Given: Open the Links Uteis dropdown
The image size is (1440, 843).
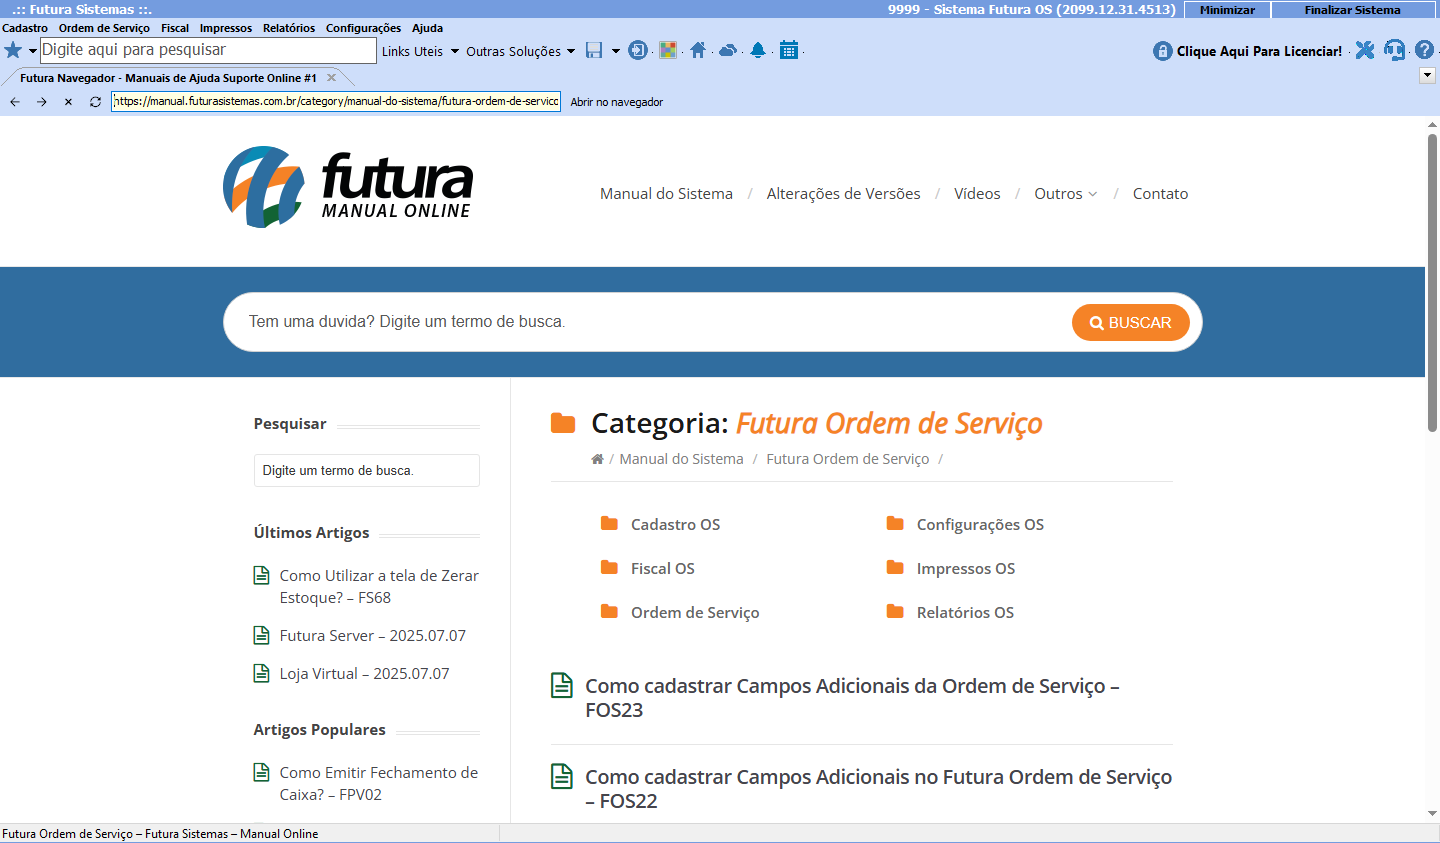Looking at the screenshot, I should click(420, 51).
